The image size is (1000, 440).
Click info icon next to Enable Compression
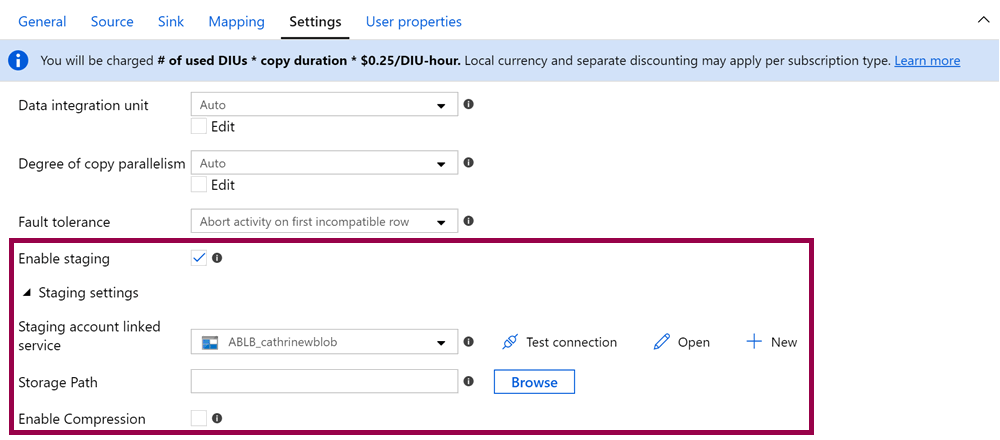pyautogui.click(x=217, y=419)
